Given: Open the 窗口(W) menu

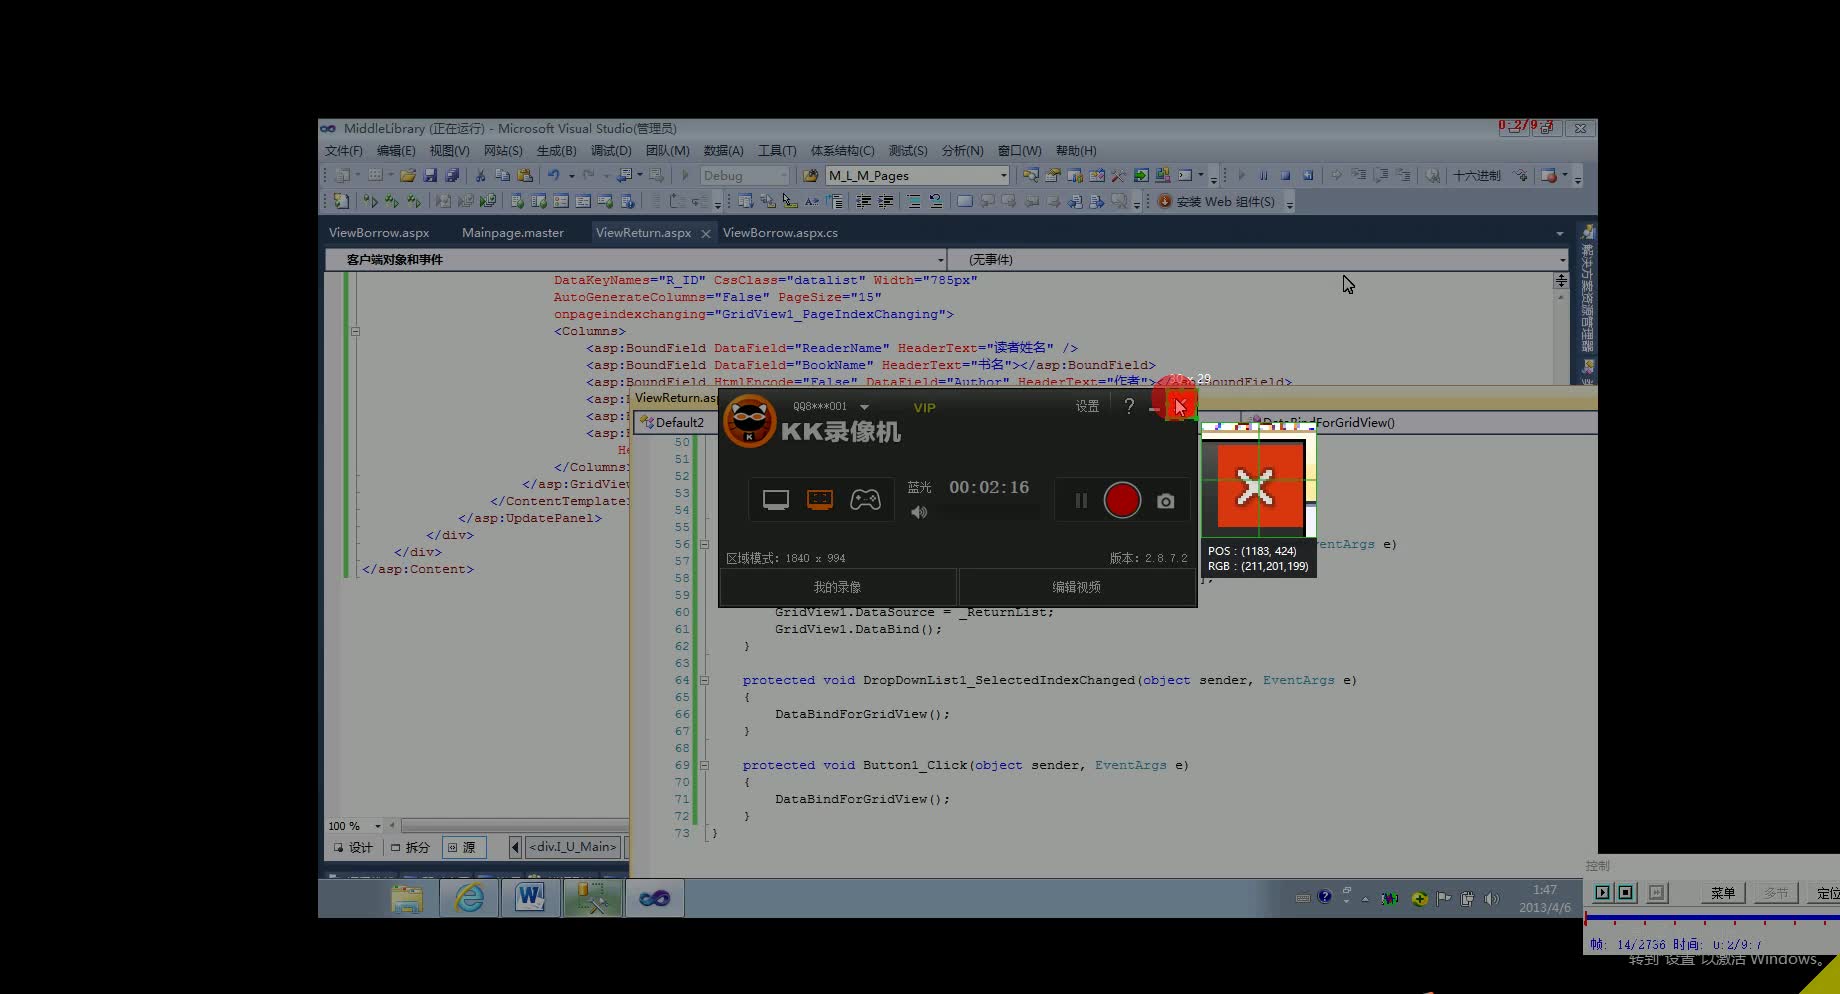Looking at the screenshot, I should click(1019, 151).
